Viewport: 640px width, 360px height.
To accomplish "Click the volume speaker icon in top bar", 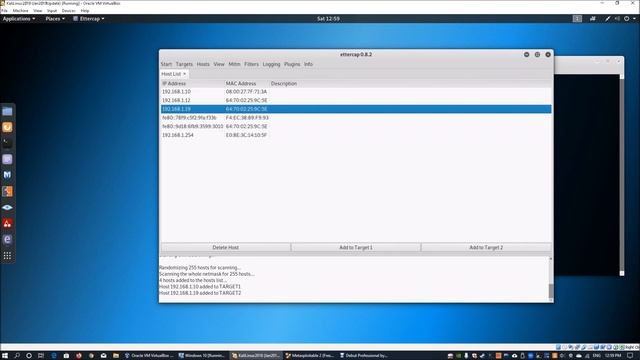I will (617, 18).
